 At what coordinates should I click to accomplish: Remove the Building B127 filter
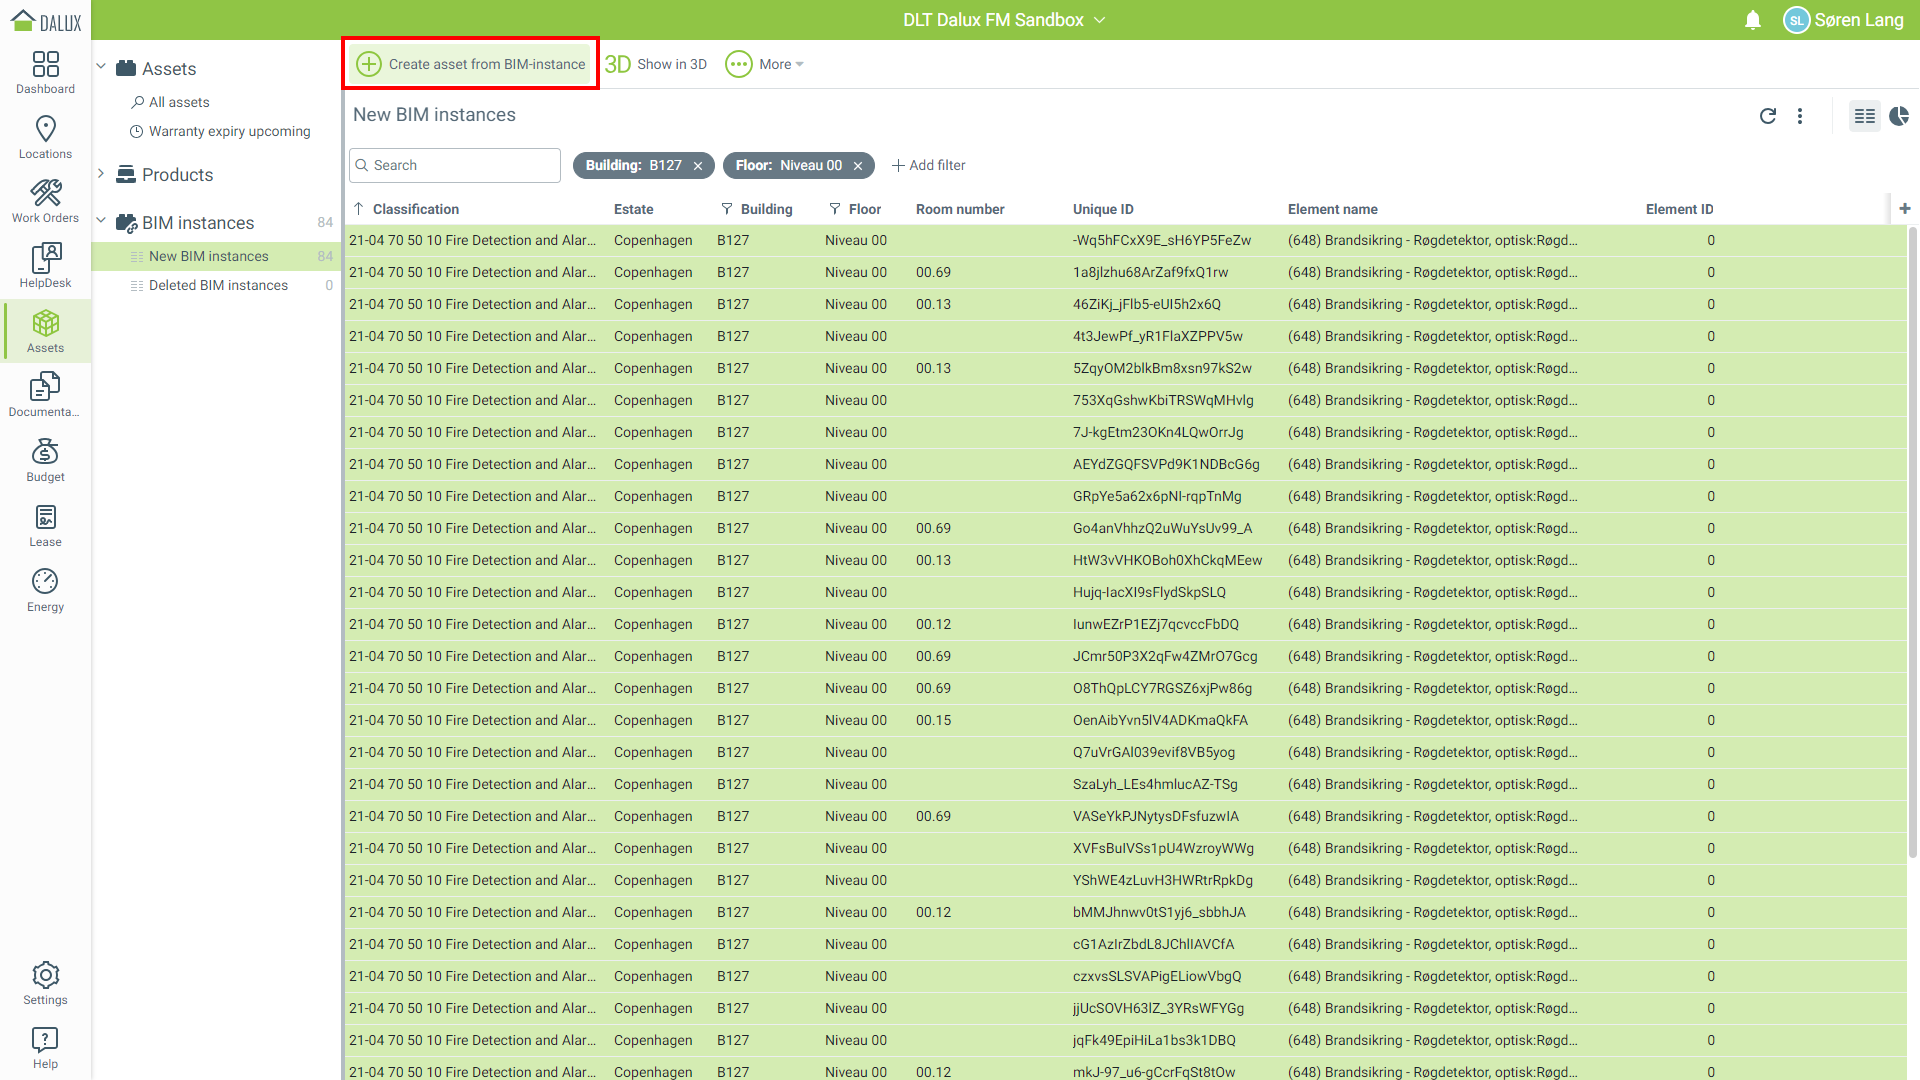tap(698, 166)
